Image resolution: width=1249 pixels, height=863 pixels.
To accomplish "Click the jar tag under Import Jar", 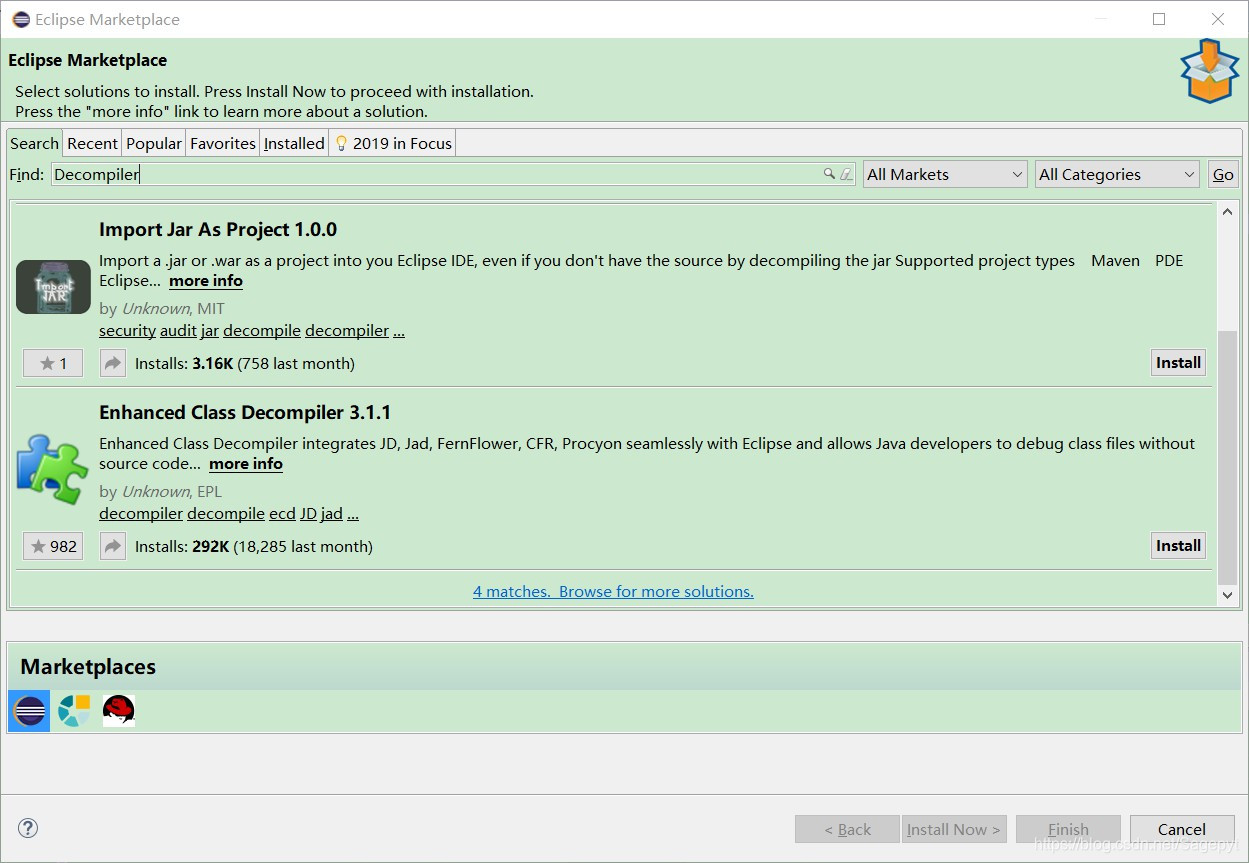I will point(209,330).
